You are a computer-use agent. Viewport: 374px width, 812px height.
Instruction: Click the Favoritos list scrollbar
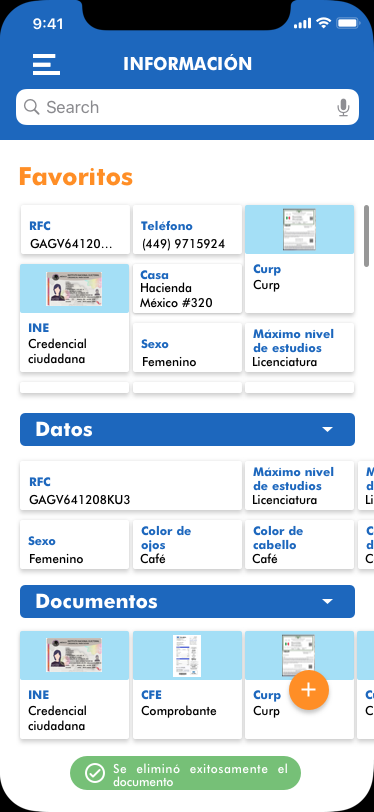(366, 236)
